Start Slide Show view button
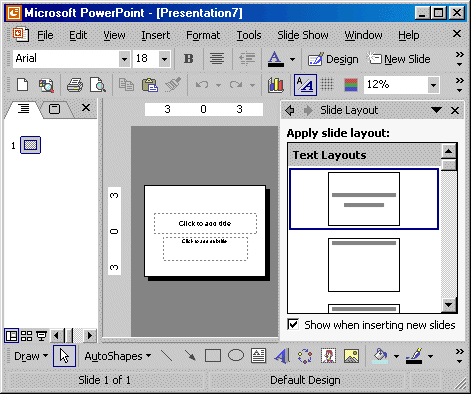Screen dimensions: 471x394 pos(41,335)
